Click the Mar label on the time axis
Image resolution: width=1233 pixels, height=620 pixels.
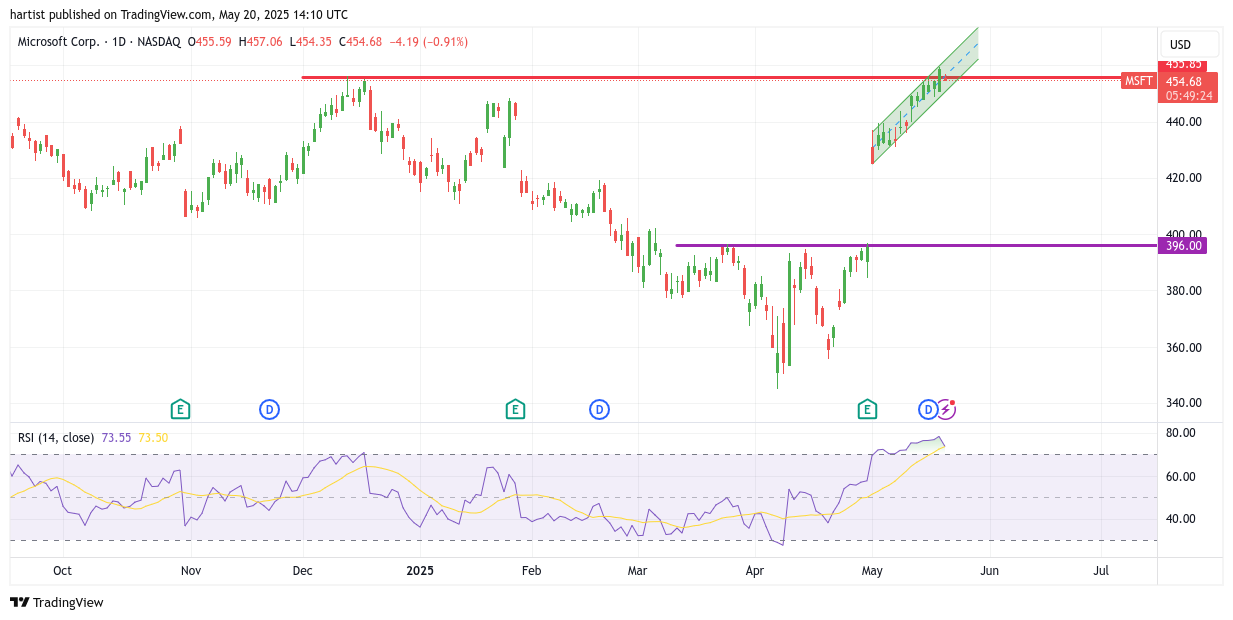click(x=637, y=571)
